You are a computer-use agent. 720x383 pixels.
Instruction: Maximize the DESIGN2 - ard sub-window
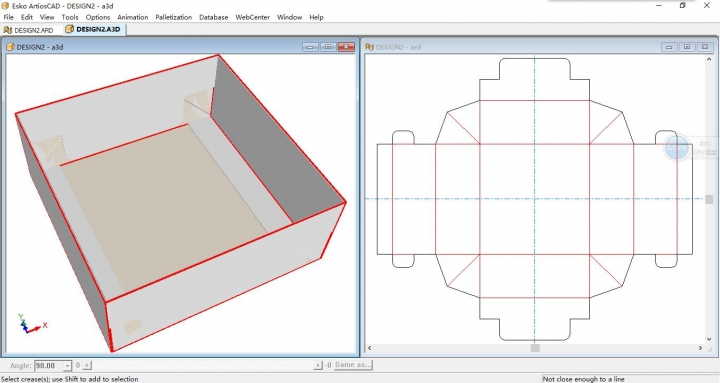click(x=687, y=47)
